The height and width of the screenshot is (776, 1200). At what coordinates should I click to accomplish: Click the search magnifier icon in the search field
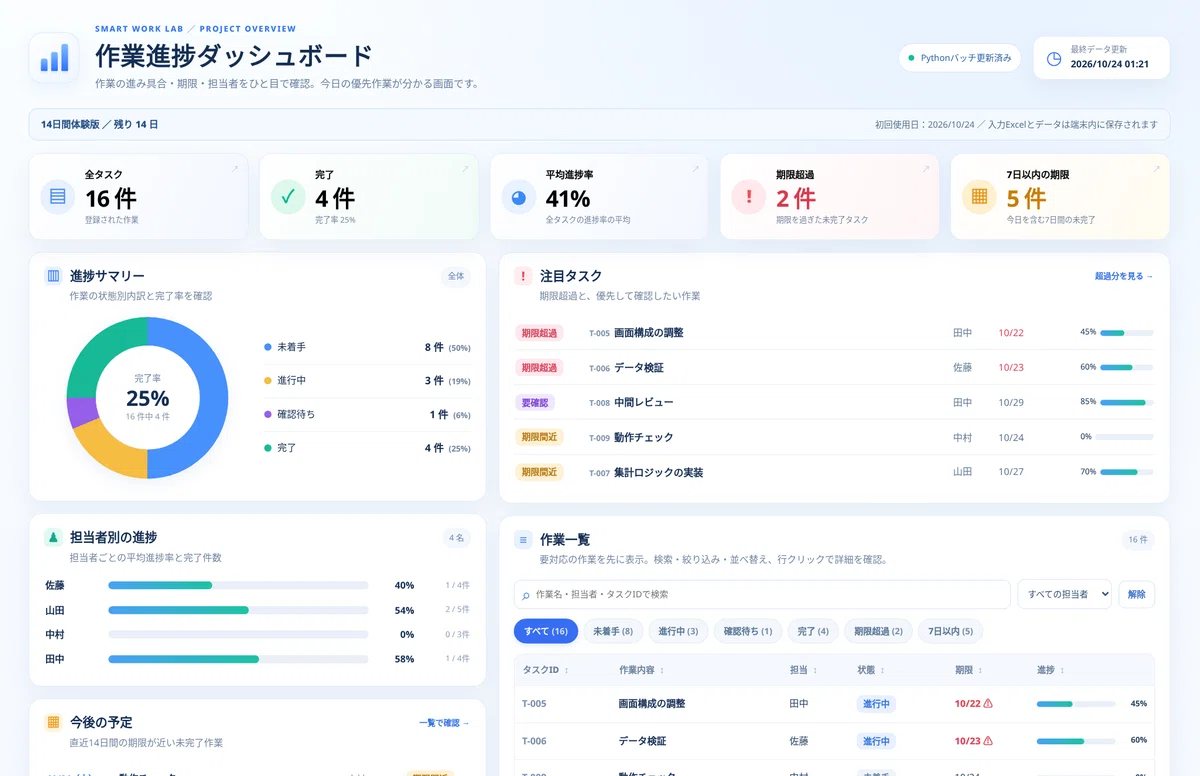pos(526,595)
